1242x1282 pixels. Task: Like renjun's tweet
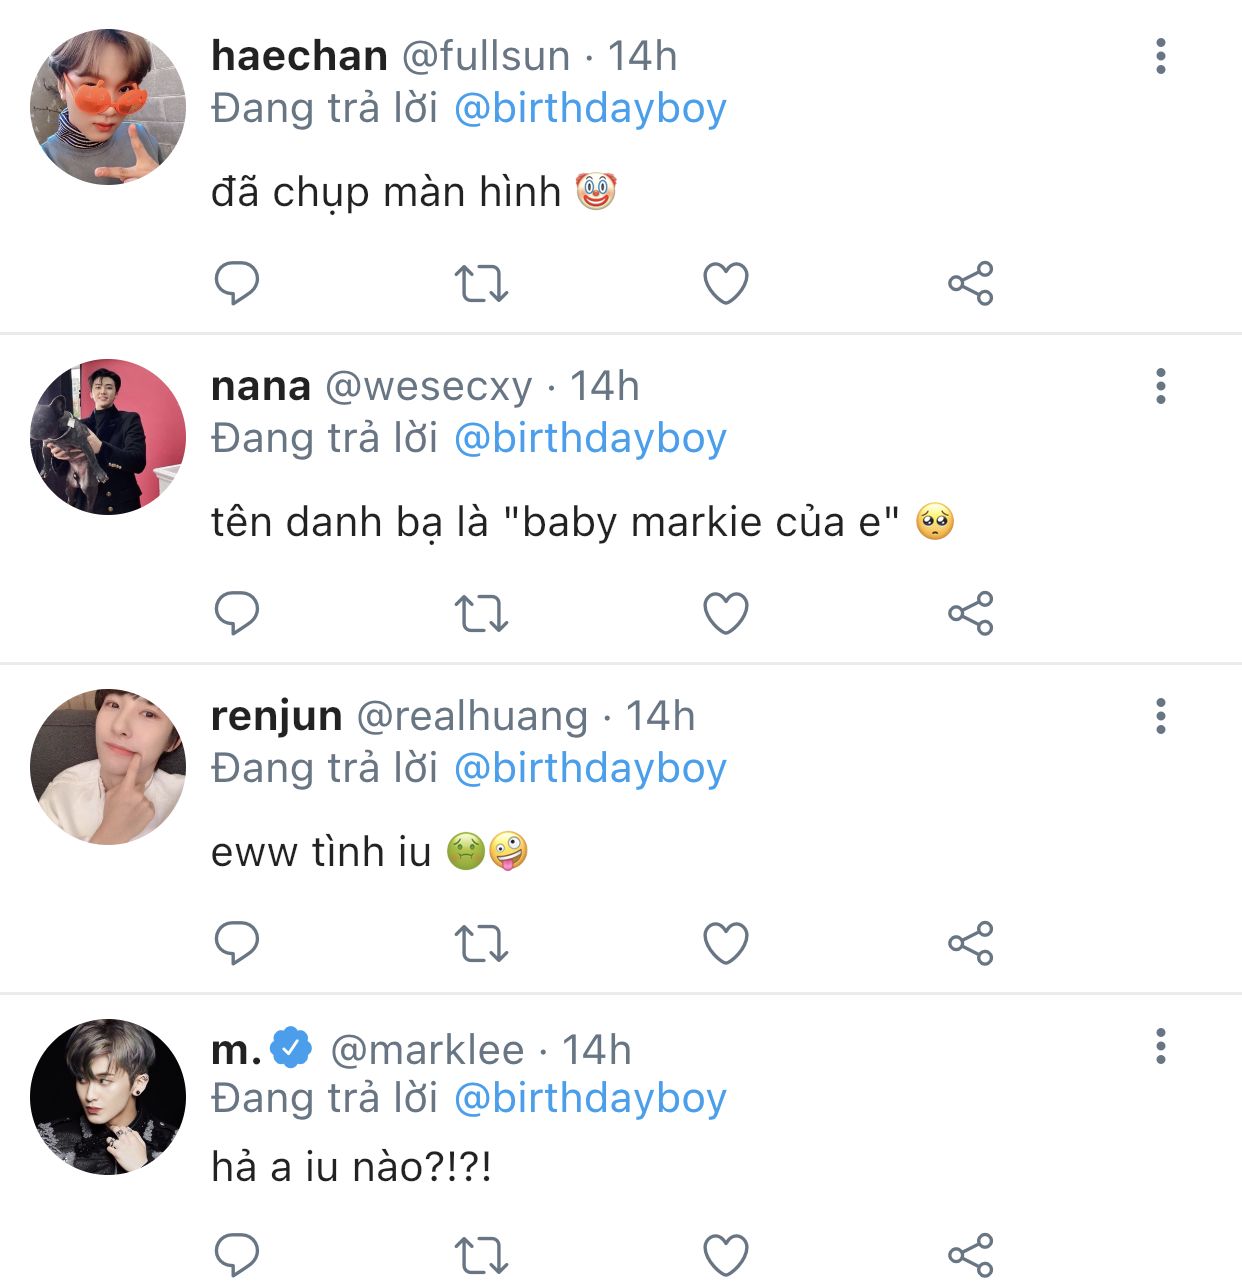(726, 943)
